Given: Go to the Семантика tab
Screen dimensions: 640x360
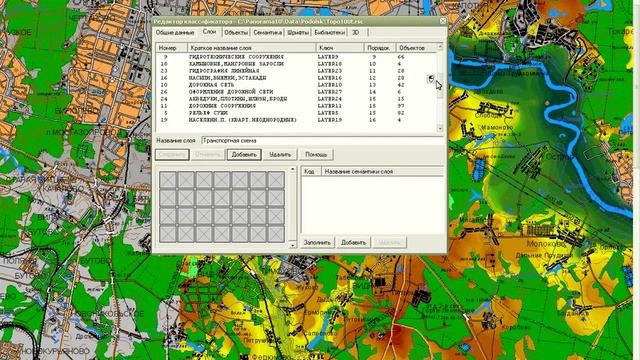Looking at the screenshot, I should [x=267, y=32].
